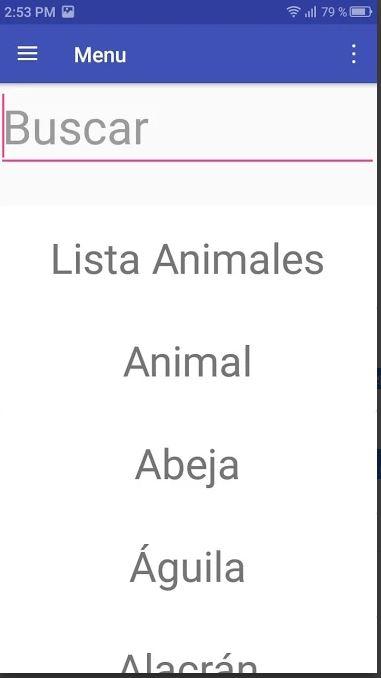
Task: Tap the Wi-Fi status icon
Action: (x=294, y=12)
